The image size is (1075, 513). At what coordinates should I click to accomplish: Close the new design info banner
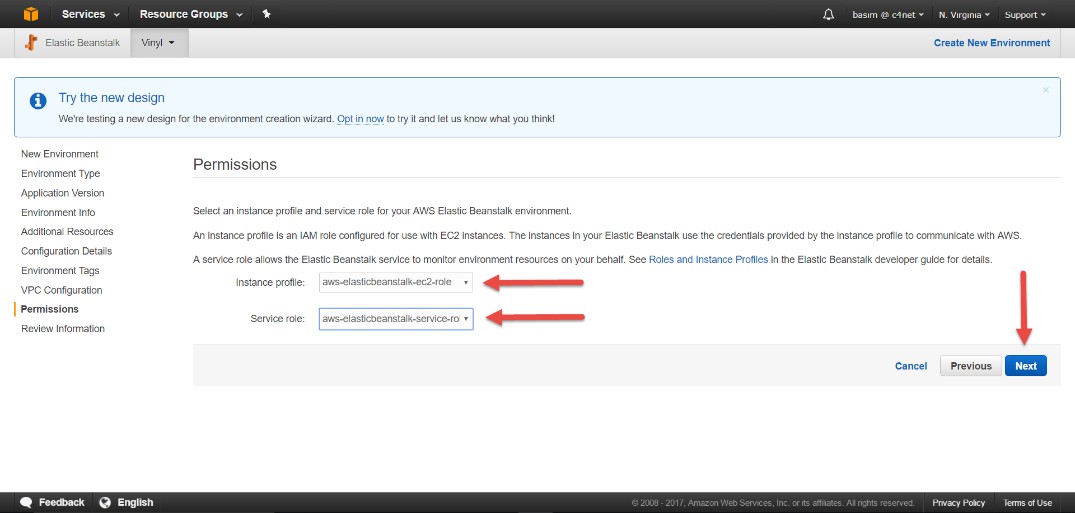(1046, 90)
